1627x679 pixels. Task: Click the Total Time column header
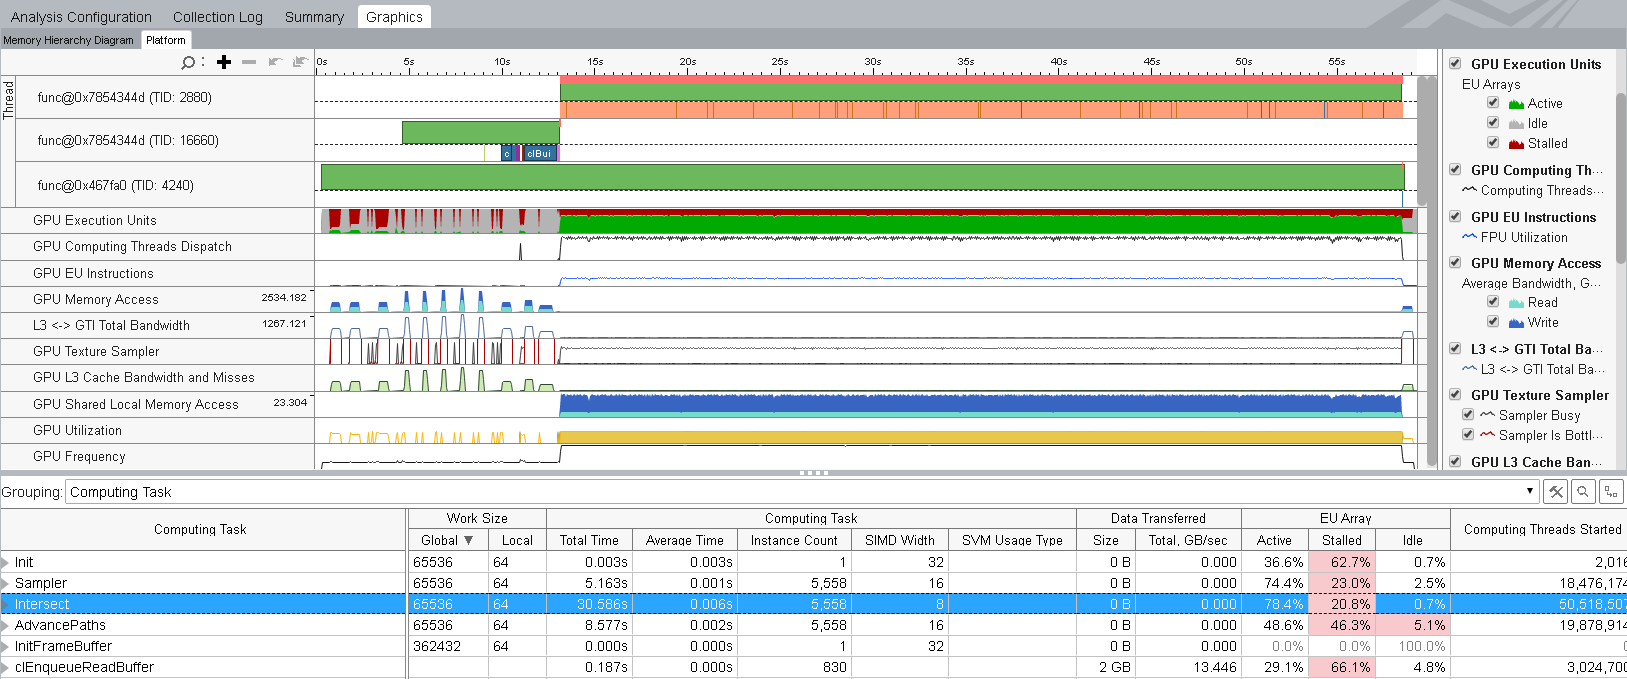589,540
